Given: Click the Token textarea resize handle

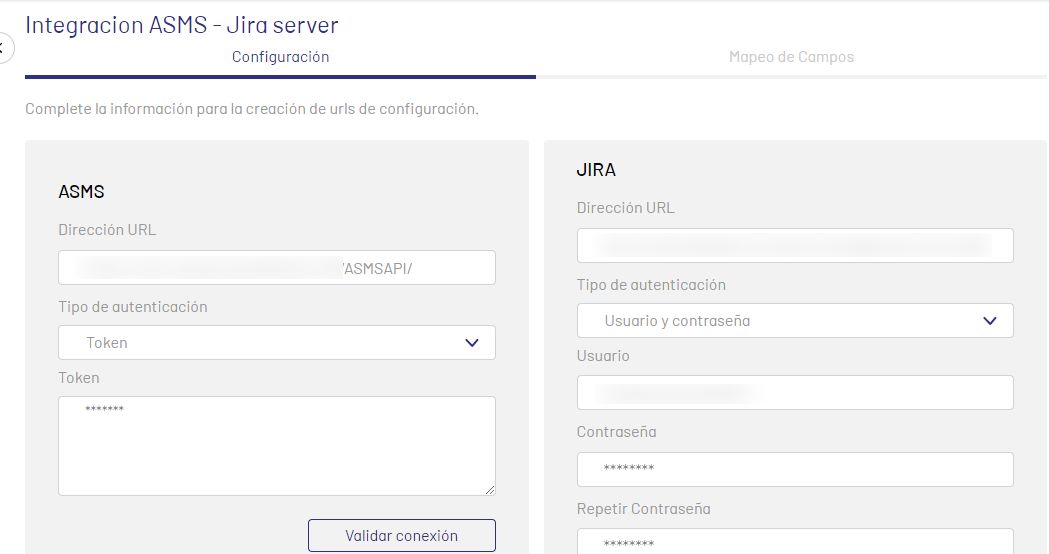Looking at the screenshot, I should pos(490,490).
